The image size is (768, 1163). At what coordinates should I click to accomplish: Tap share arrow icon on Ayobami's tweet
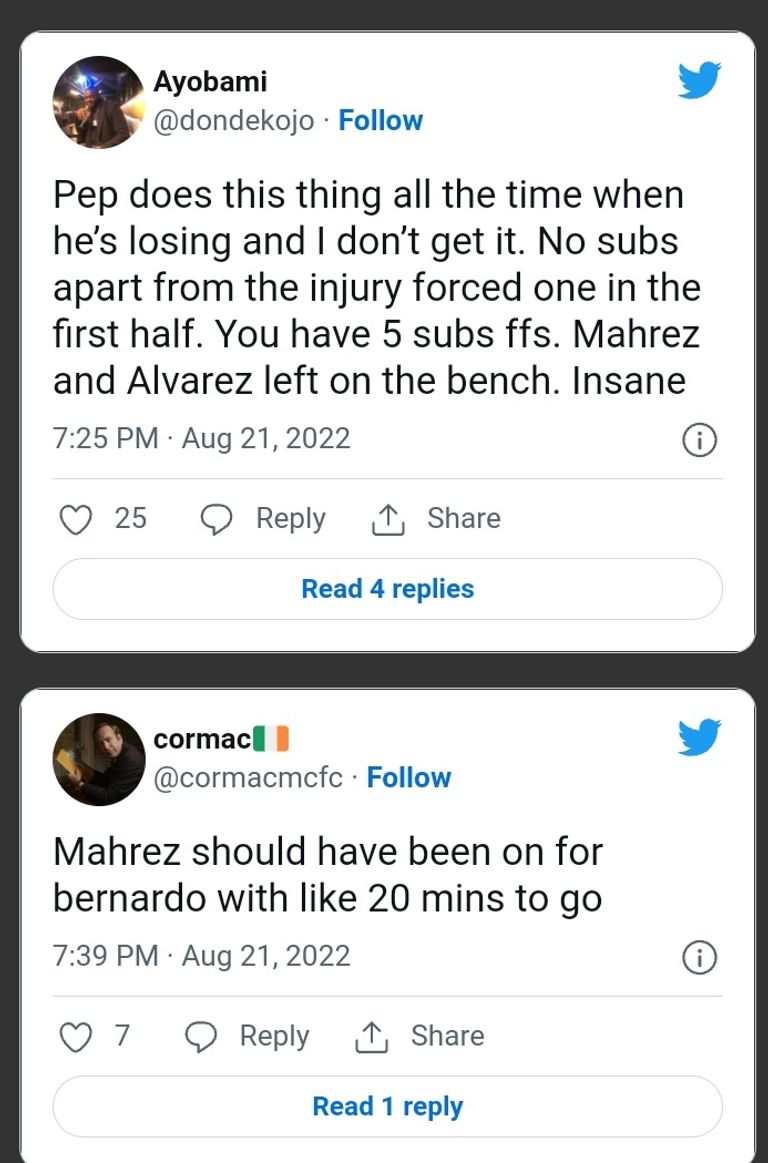click(x=387, y=520)
